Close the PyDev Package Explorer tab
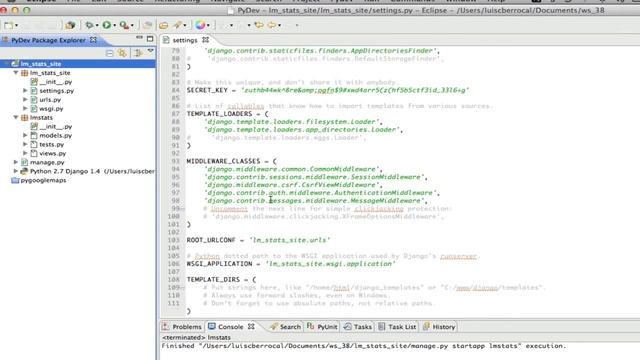 click(93, 40)
